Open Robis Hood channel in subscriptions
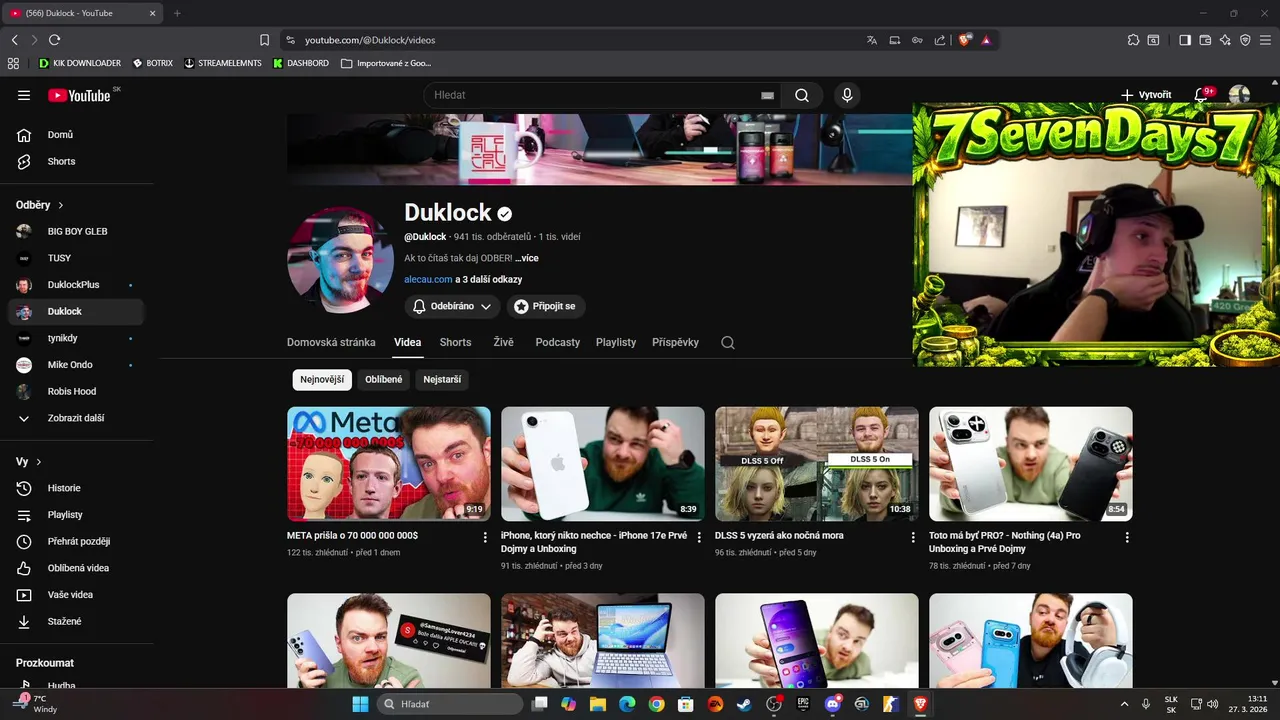This screenshot has height=720, width=1280. click(77, 391)
